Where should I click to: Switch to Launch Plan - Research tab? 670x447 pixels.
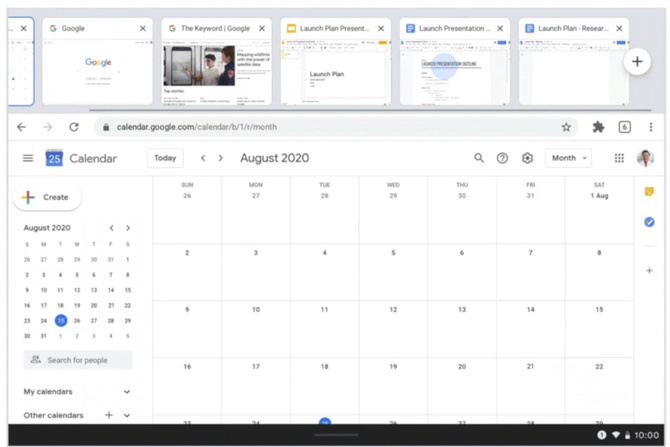(x=574, y=61)
